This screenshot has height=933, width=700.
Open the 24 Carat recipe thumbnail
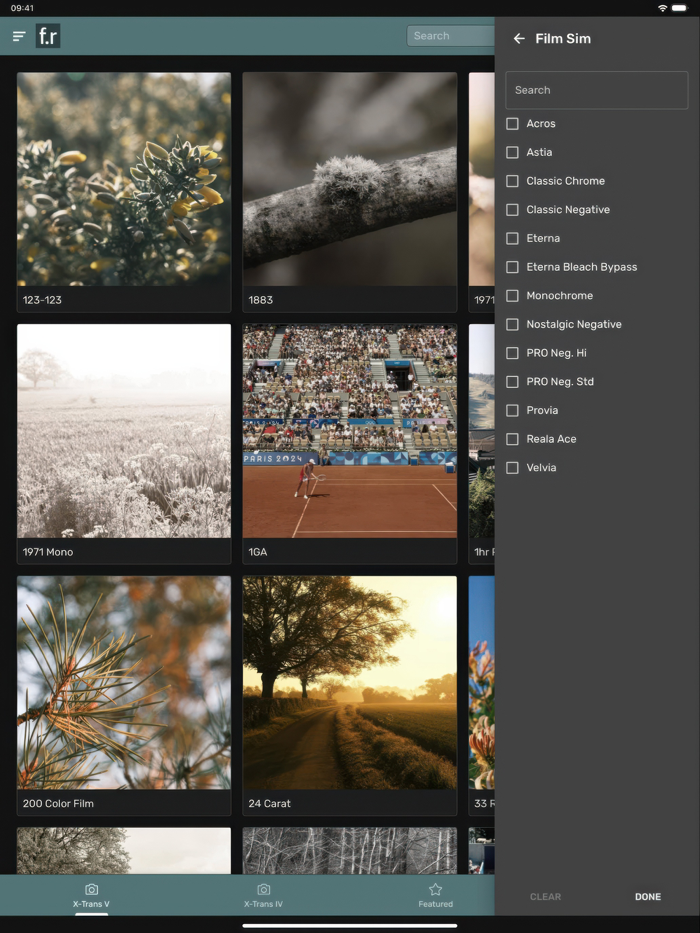[349, 682]
